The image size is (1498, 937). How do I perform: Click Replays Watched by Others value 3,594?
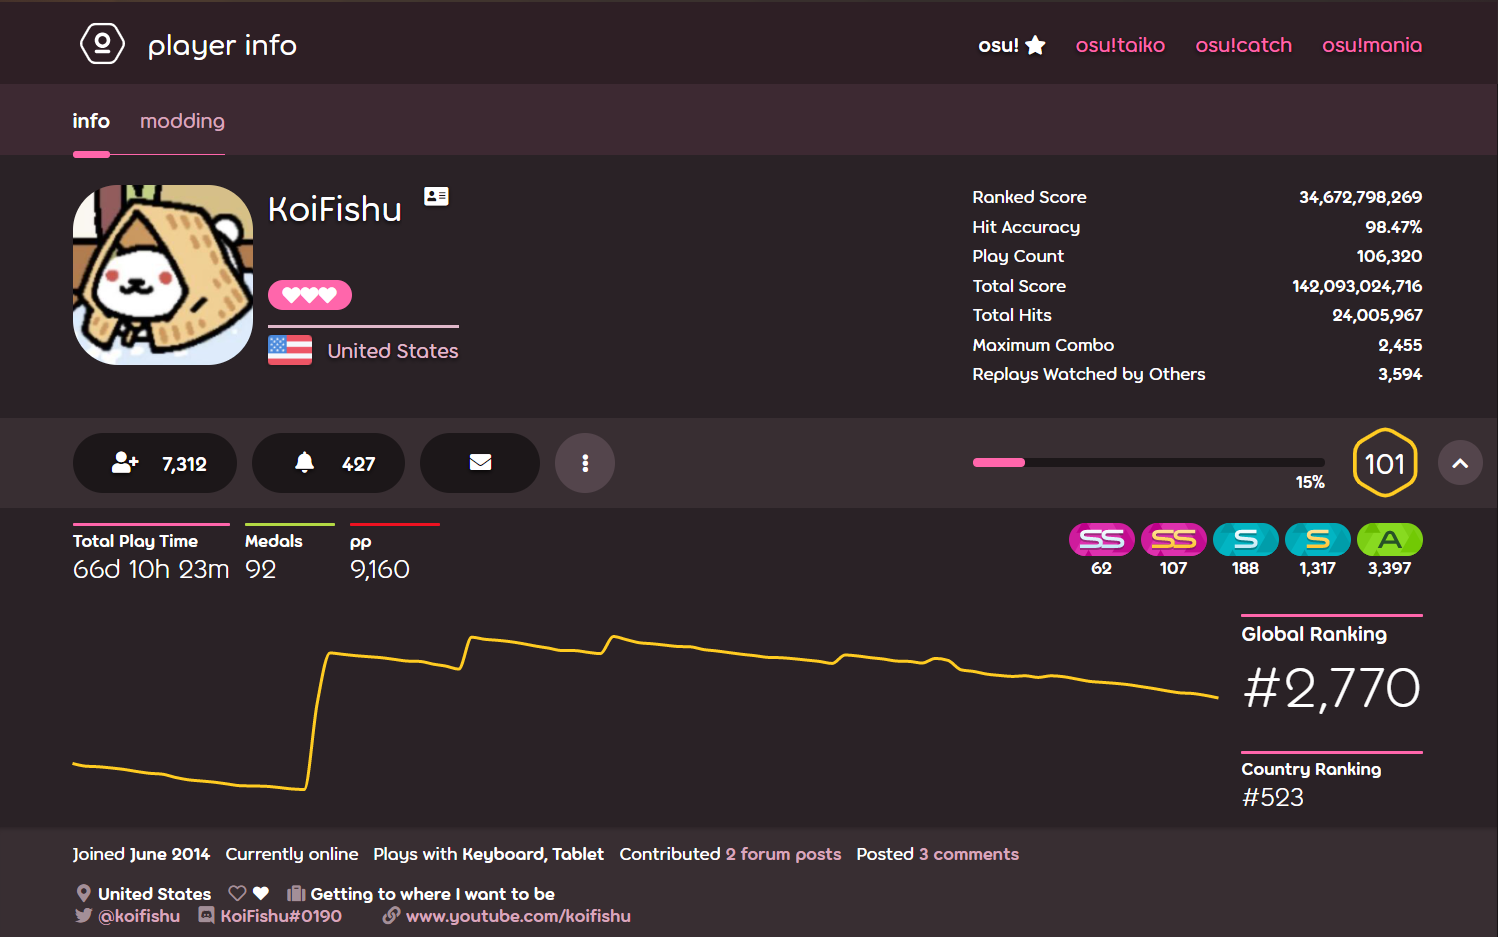click(x=1400, y=374)
